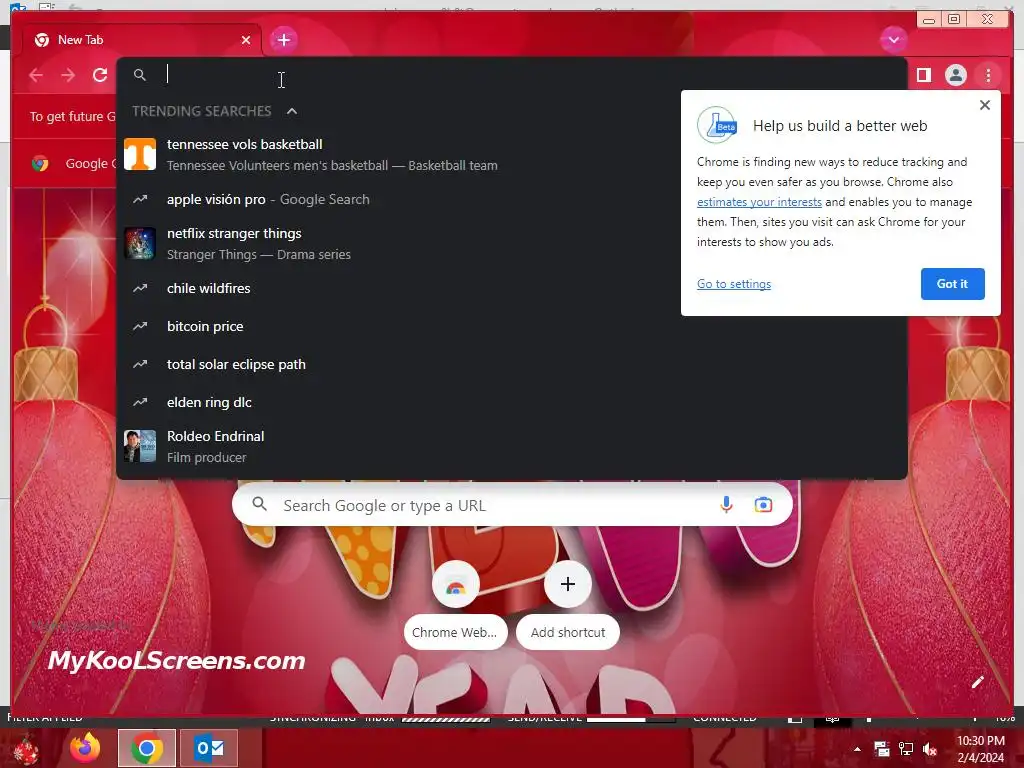Pick netflix stranger things suggestion

(511, 243)
